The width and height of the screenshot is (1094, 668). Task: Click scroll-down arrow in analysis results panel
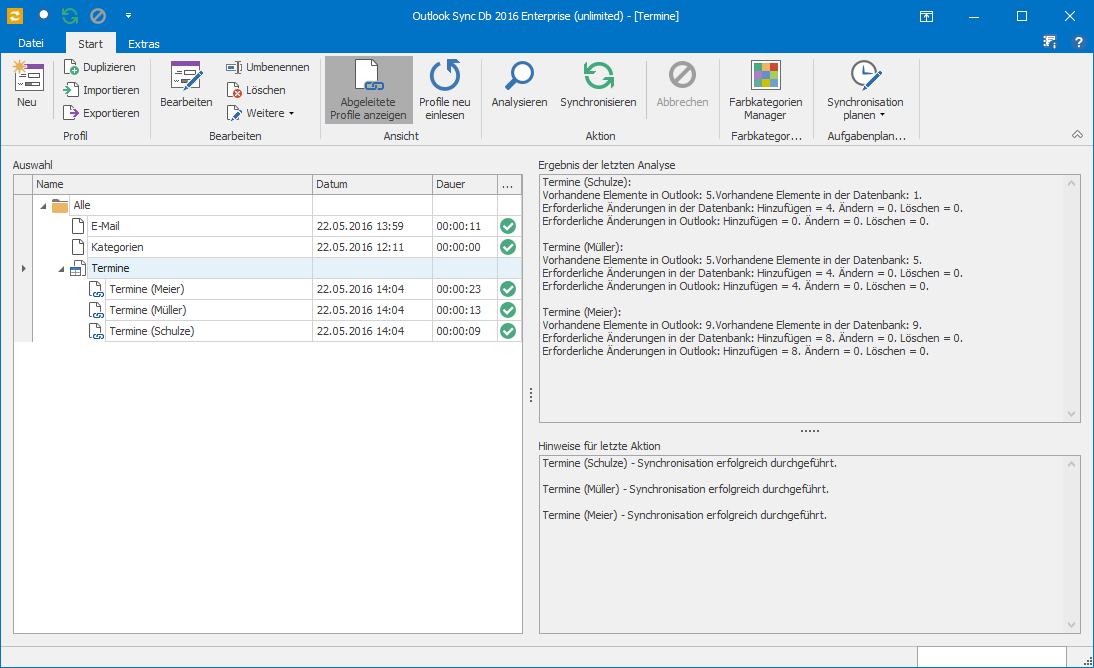tap(1072, 414)
